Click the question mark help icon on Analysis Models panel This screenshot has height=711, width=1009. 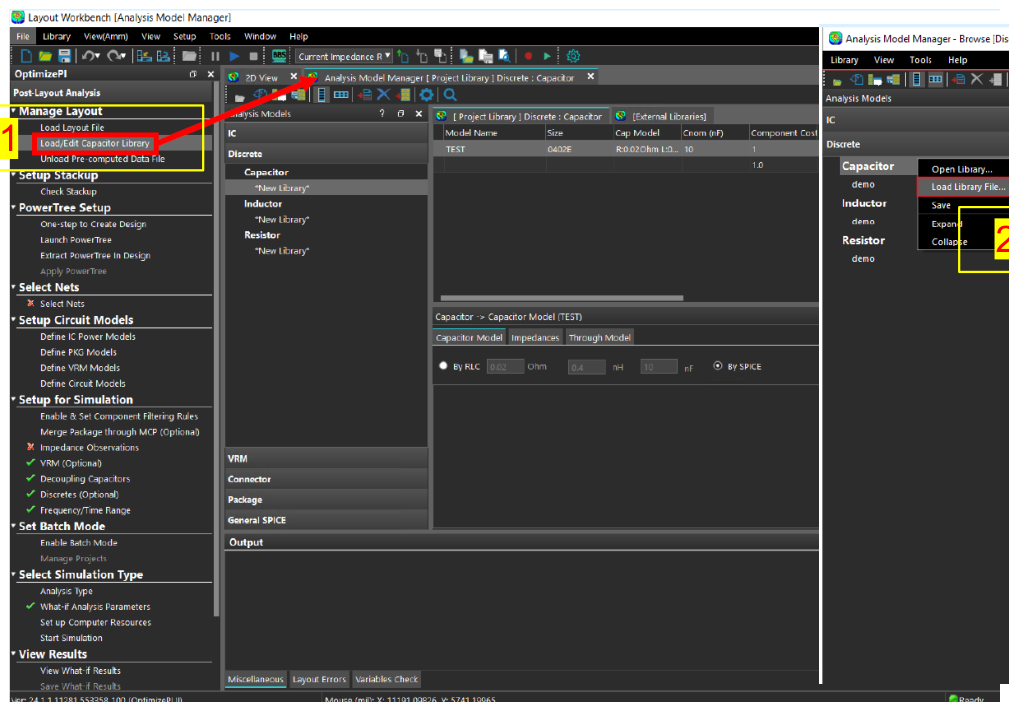tap(382, 113)
